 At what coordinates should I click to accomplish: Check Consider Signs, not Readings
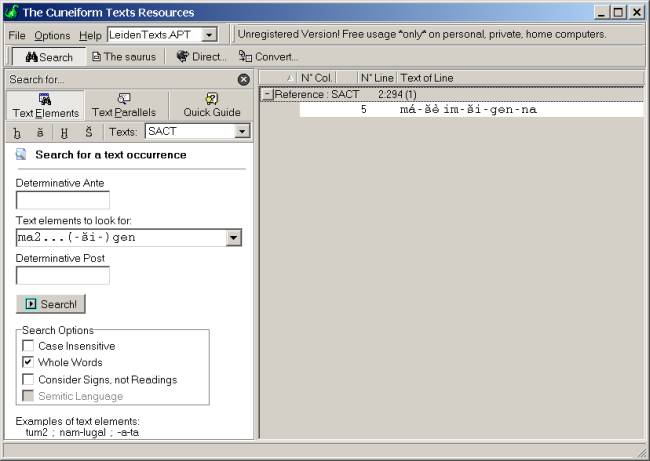28,380
